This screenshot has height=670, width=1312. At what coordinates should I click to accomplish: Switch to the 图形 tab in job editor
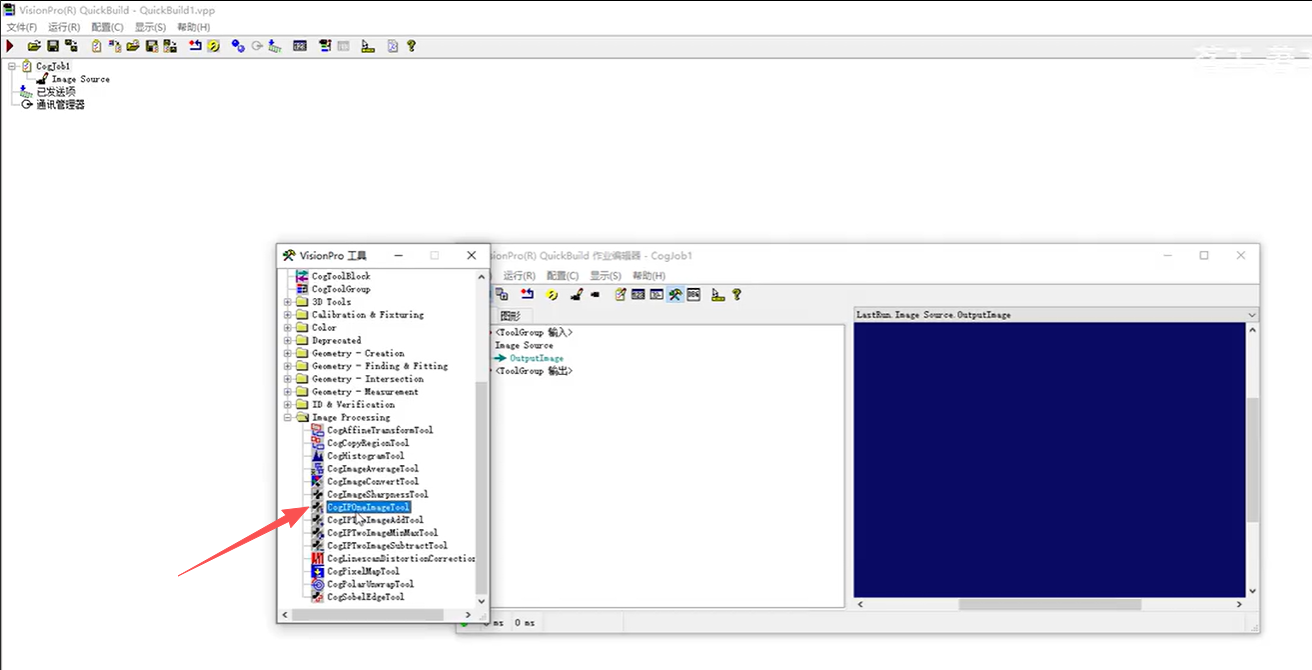coord(510,315)
